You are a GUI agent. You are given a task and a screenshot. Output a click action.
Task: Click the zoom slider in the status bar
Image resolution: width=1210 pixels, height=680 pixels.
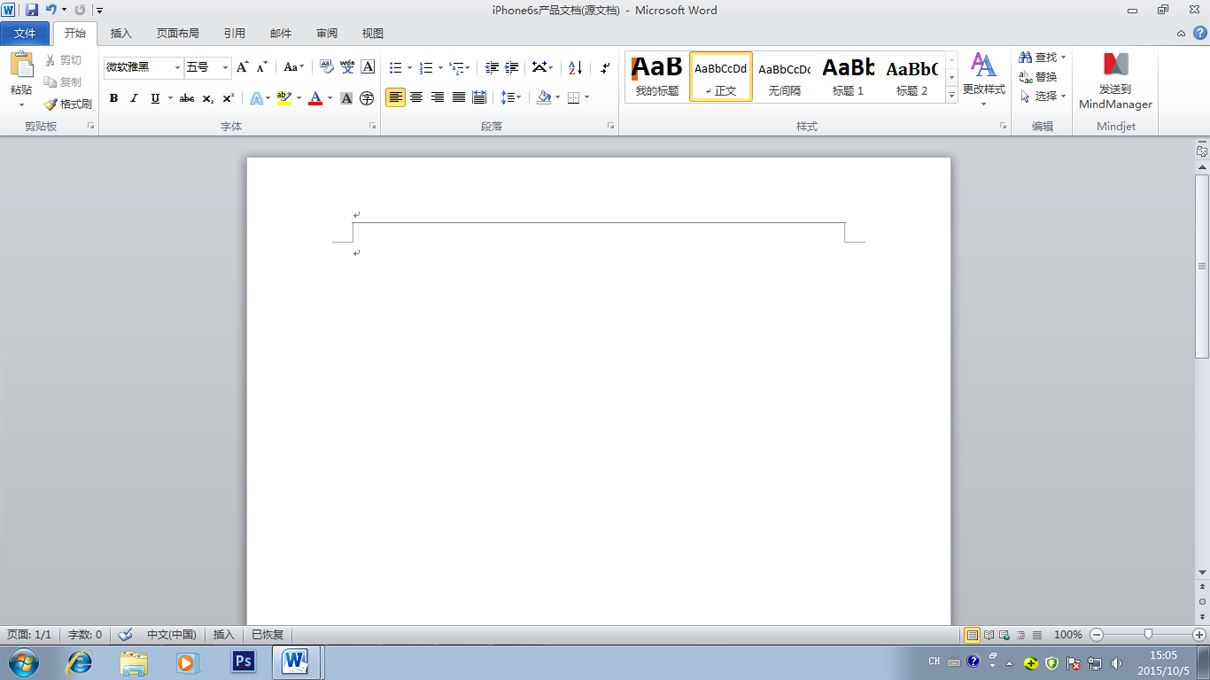(1148, 634)
